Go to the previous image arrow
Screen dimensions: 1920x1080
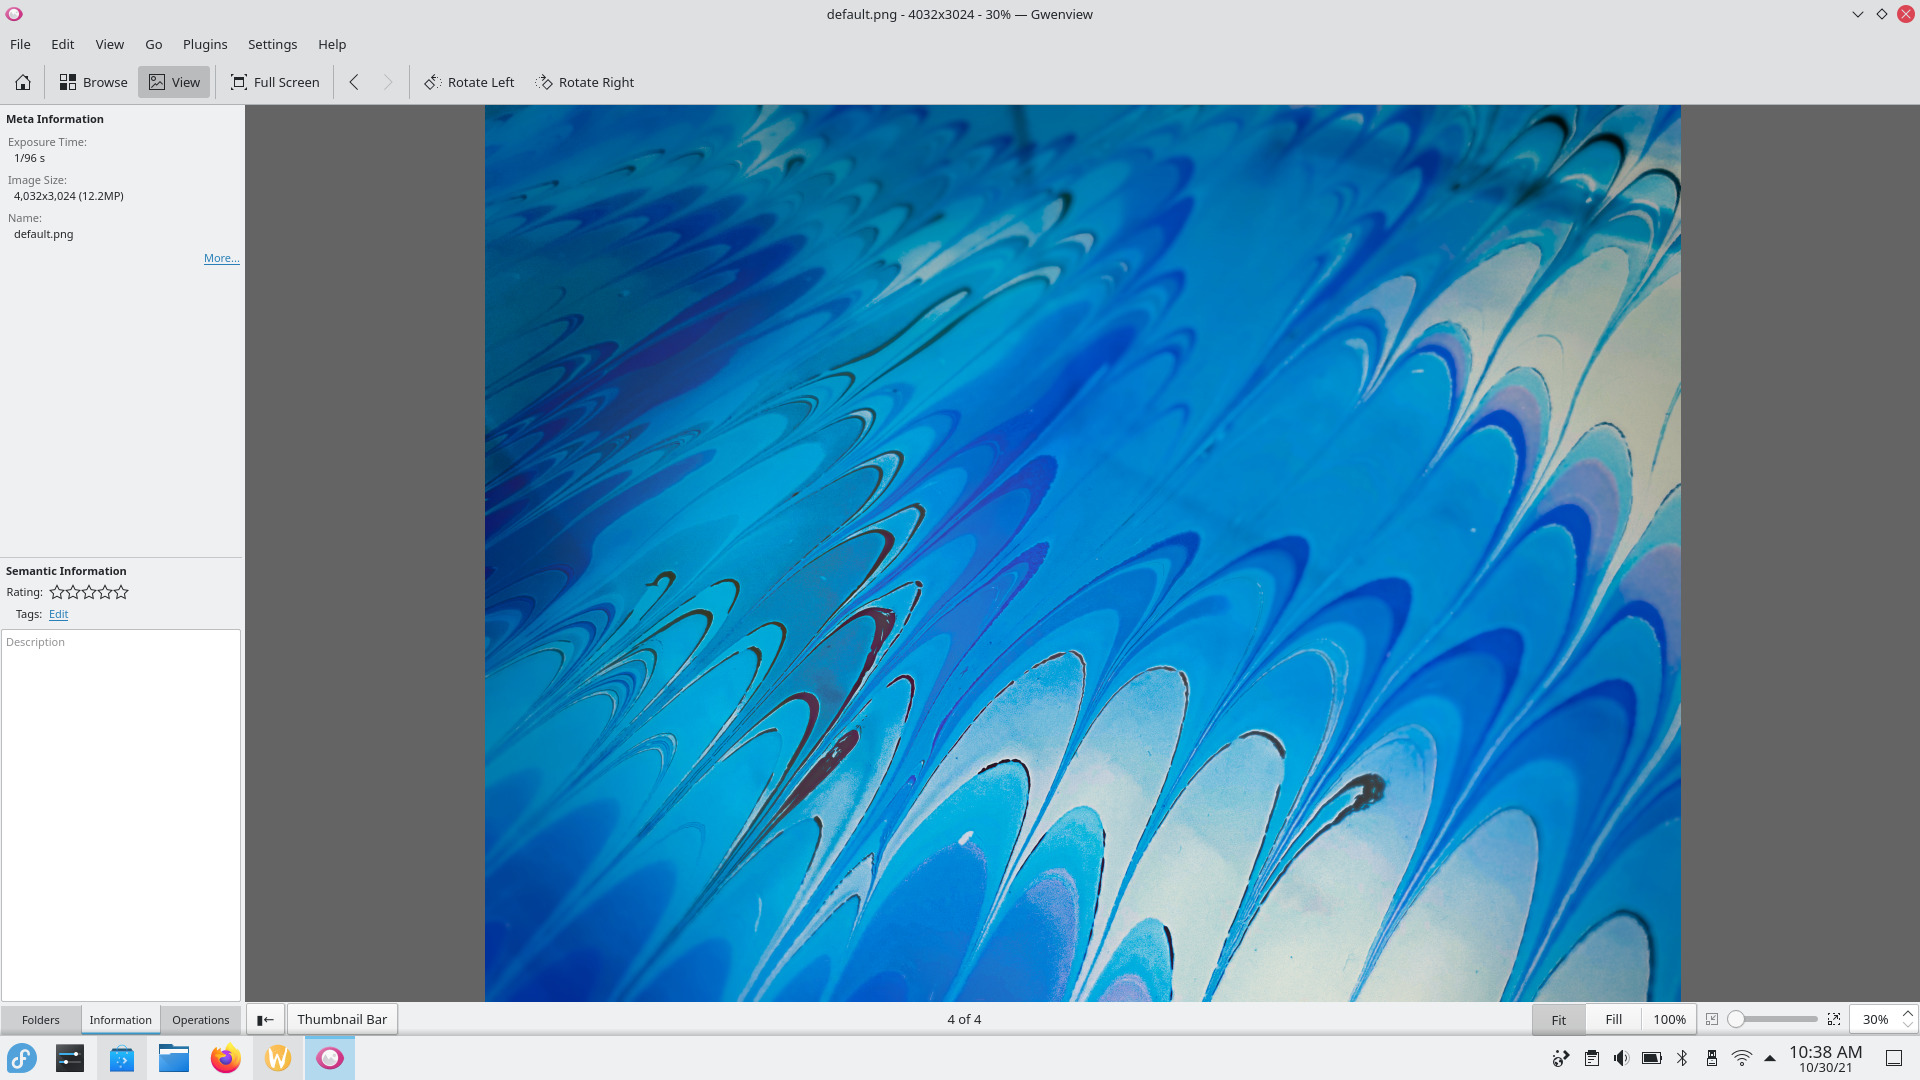click(x=354, y=82)
